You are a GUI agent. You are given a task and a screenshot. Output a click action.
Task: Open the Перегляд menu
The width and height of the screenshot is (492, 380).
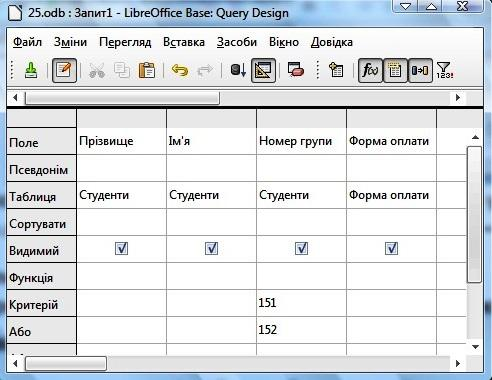coord(125,42)
